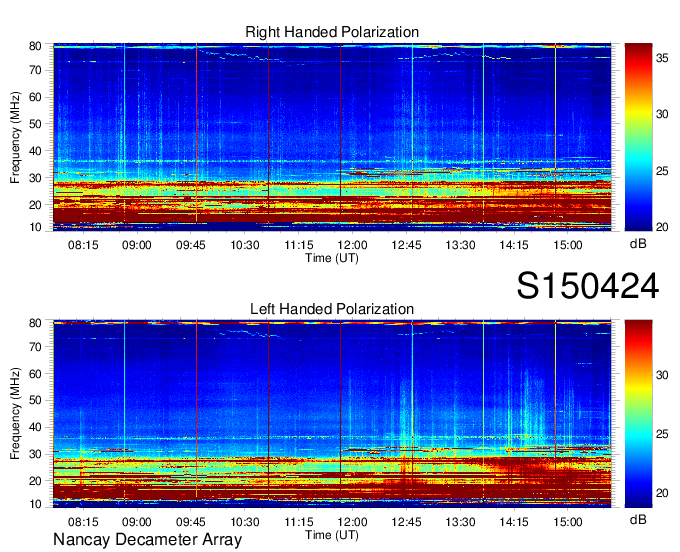Screen dimensions: 680x552
Task: Click the upper plot's dB colorbar
Action: [x=638, y=137]
